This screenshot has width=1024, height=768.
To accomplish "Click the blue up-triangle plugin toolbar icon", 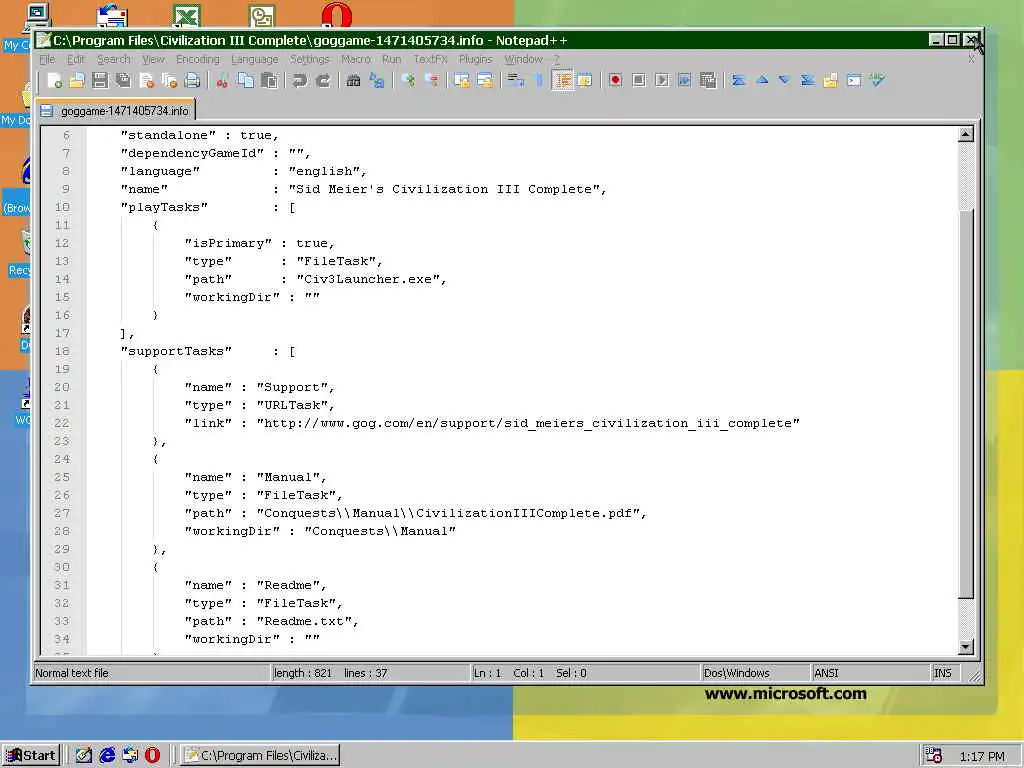I will coord(761,80).
